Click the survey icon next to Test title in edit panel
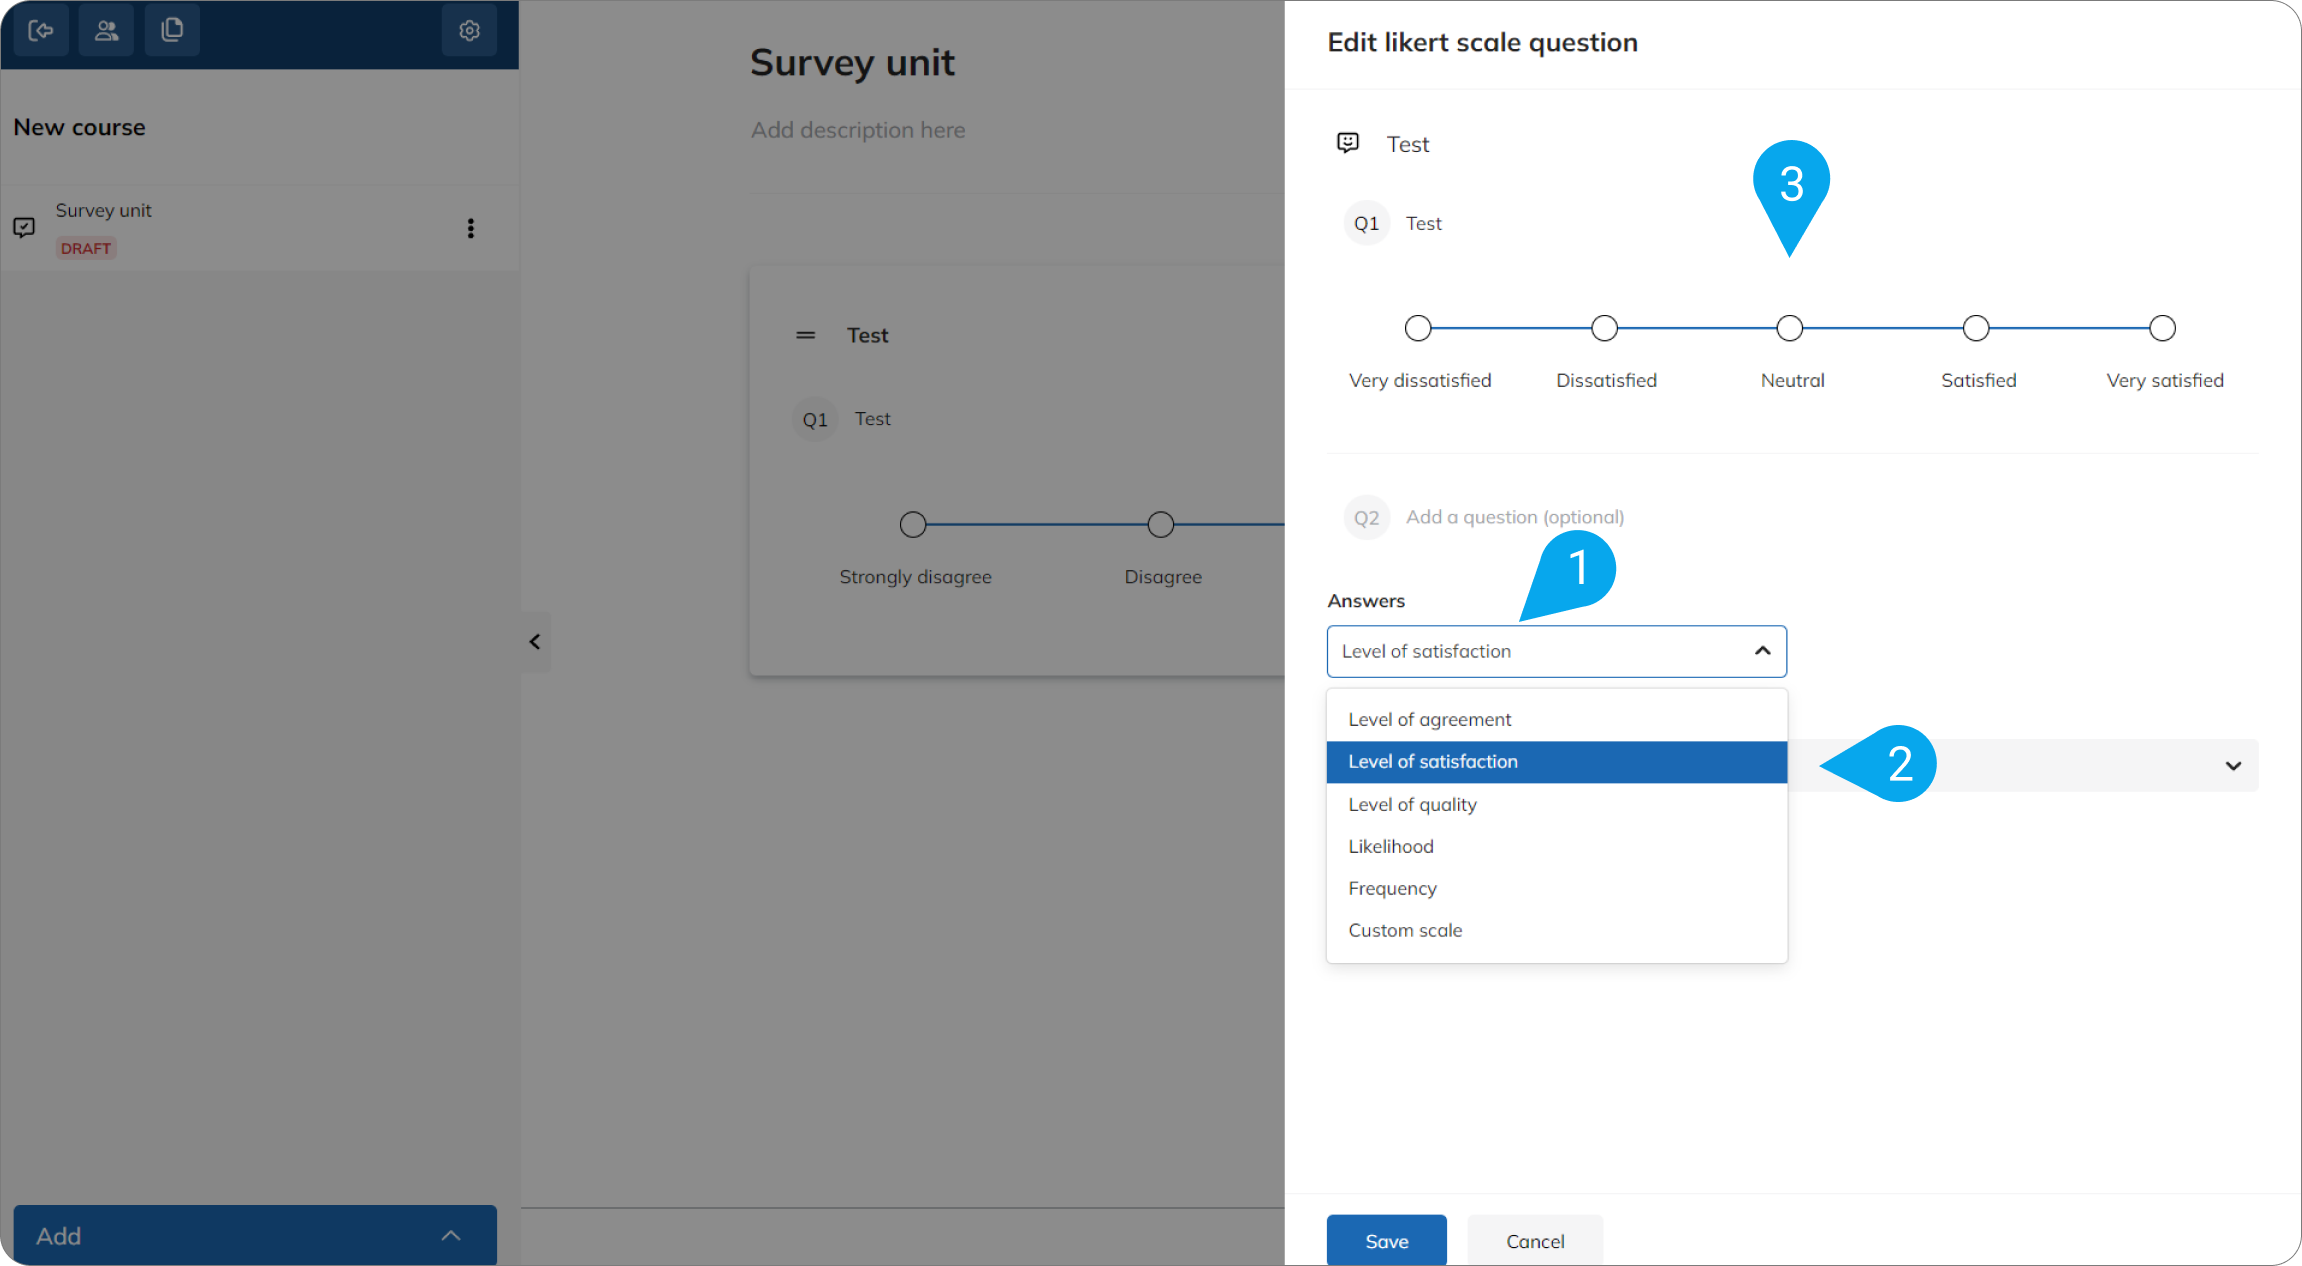The image size is (2302, 1266). pos(1348,143)
